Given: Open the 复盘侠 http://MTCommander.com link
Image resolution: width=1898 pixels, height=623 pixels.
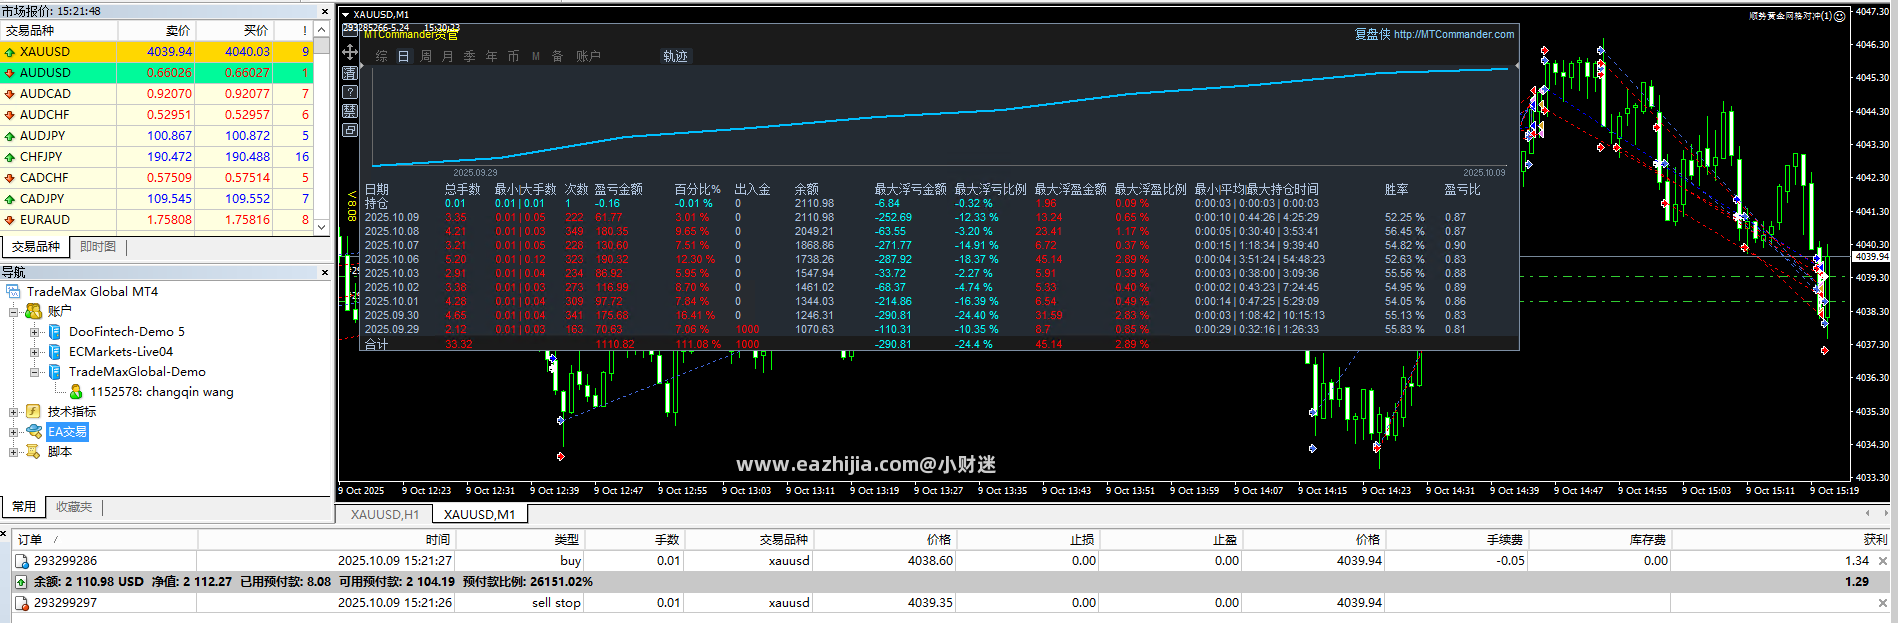Looking at the screenshot, I should (1434, 34).
